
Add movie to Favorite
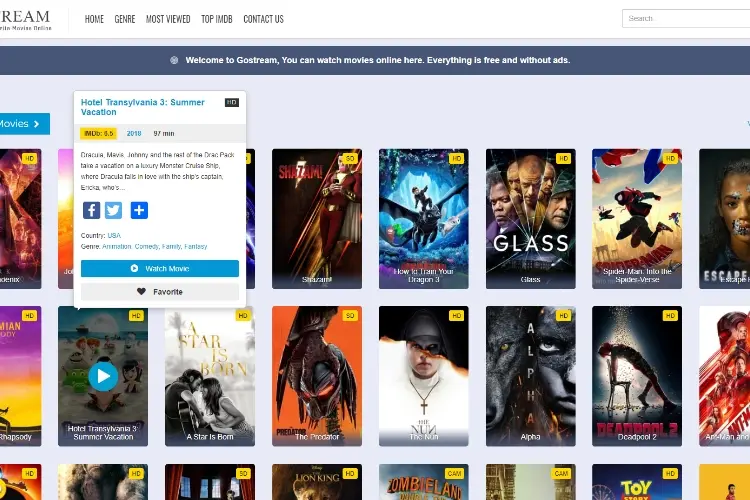[x=160, y=291]
